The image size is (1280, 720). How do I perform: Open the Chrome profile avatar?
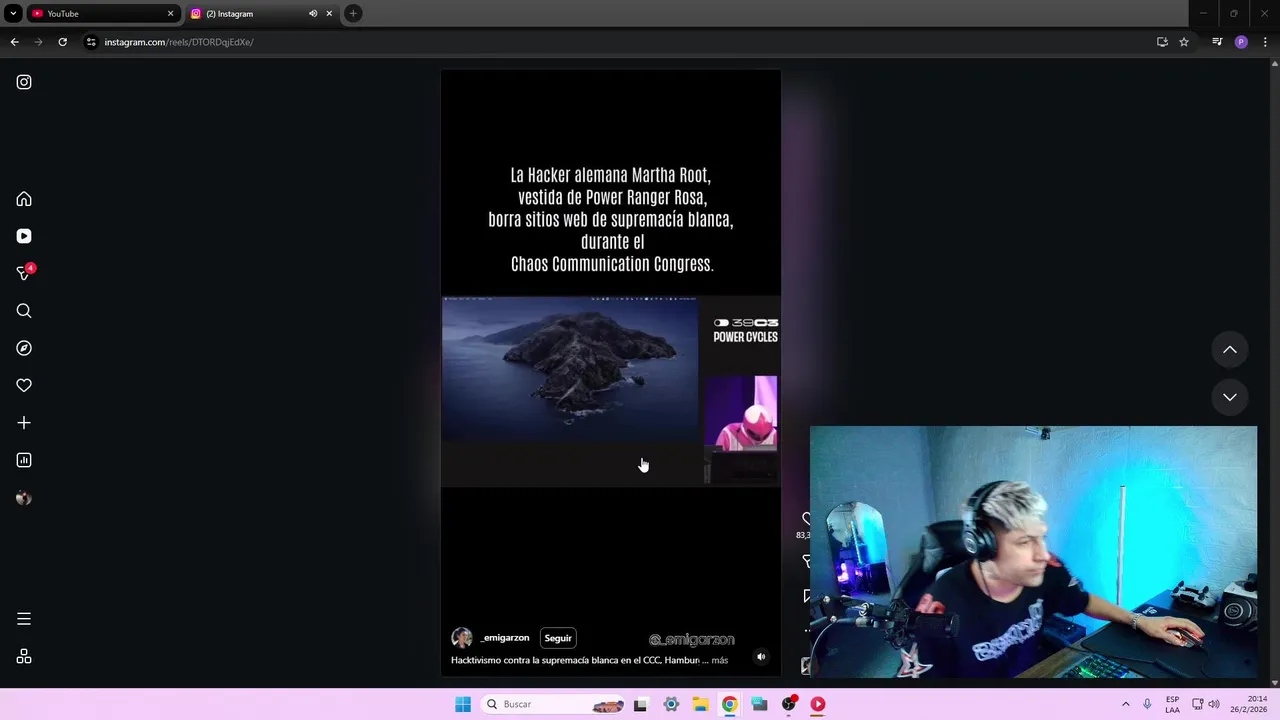(1241, 42)
